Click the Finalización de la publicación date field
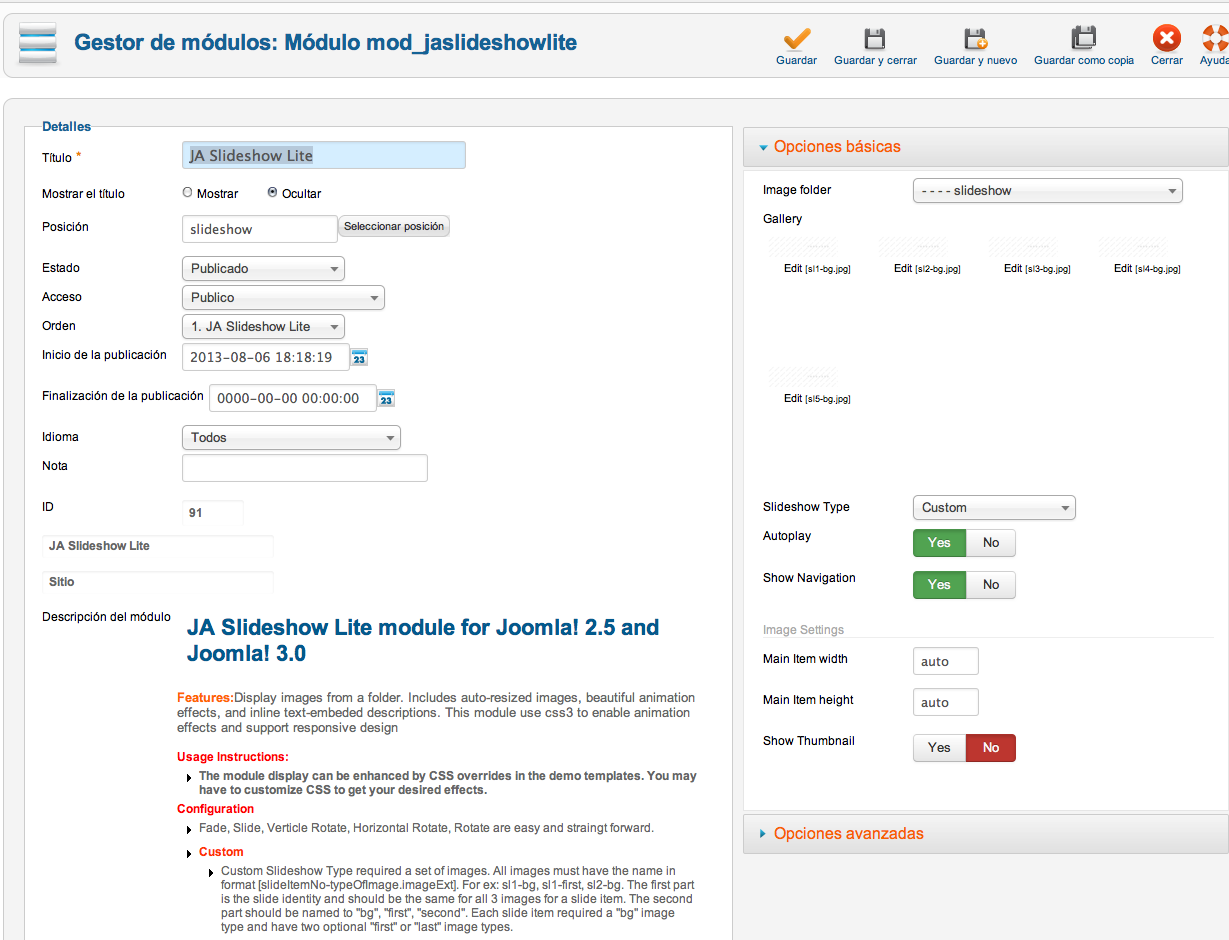1229x940 pixels. 293,398
